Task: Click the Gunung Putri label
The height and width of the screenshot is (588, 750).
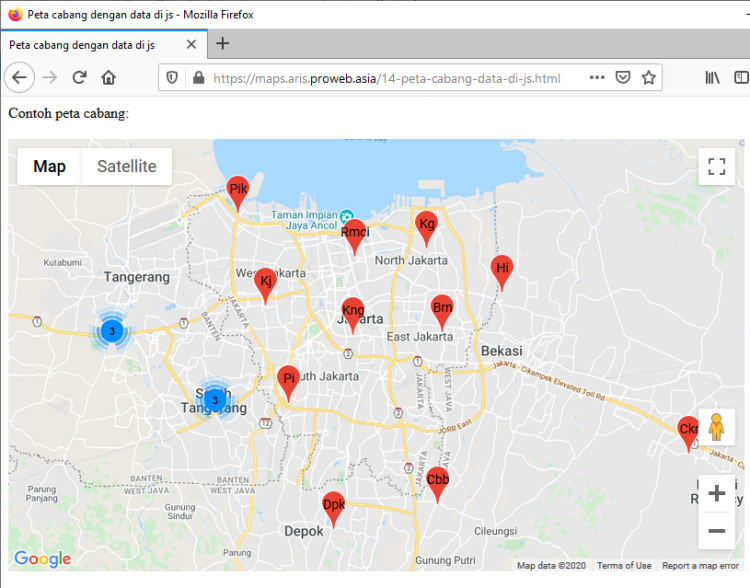Action: 445,560
